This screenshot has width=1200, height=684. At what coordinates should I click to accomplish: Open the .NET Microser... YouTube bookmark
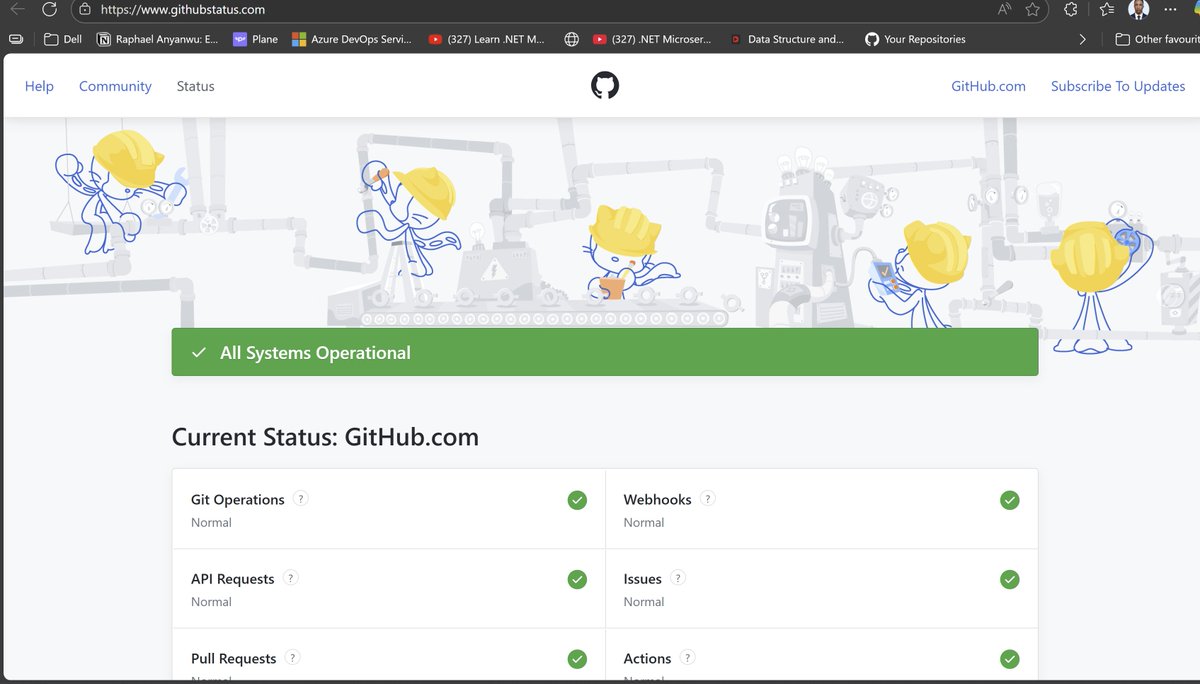652,39
